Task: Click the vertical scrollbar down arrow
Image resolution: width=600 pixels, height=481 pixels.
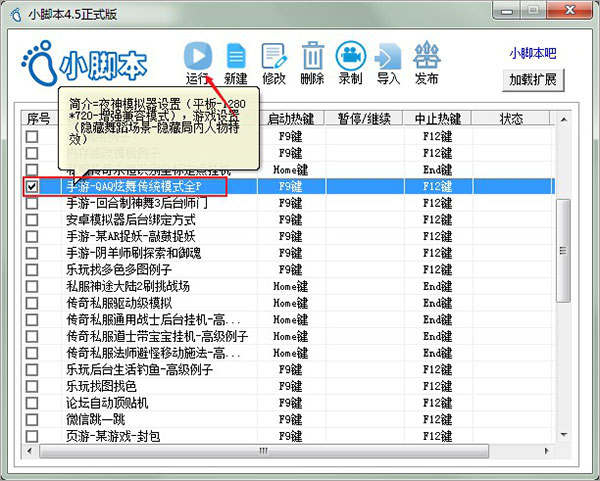Action: (564, 436)
